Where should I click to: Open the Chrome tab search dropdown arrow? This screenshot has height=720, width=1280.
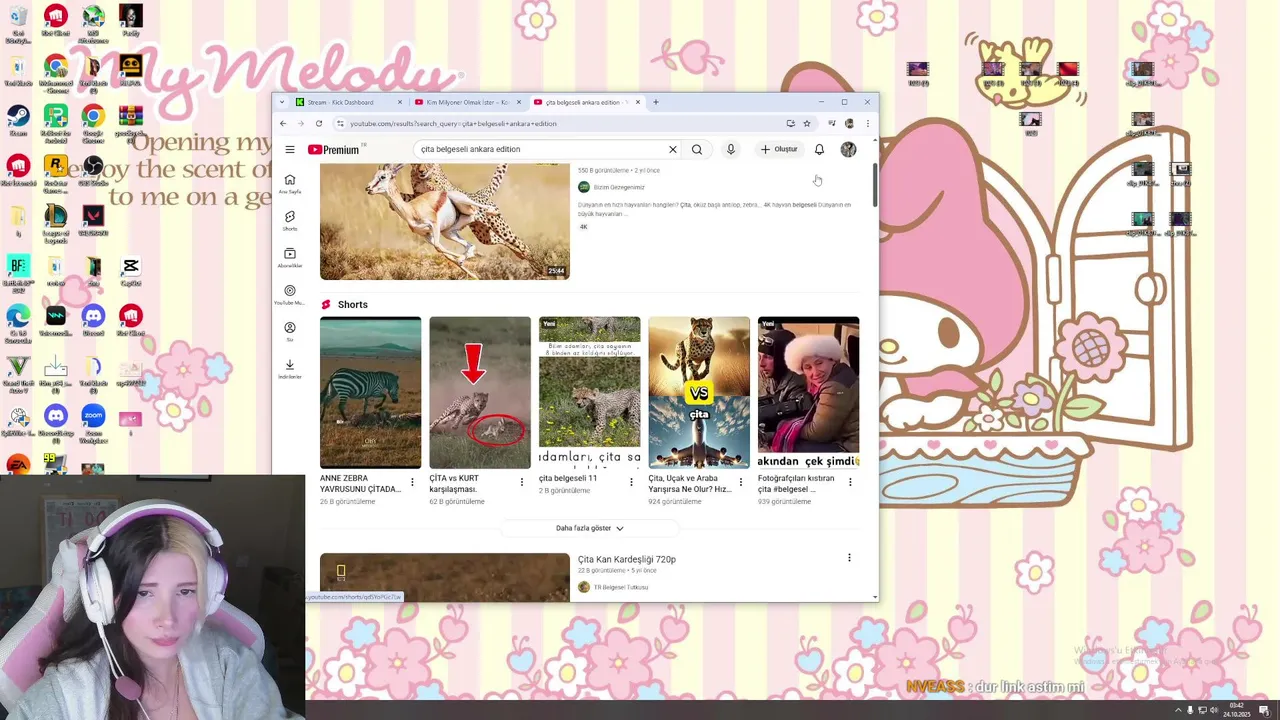tap(282, 102)
